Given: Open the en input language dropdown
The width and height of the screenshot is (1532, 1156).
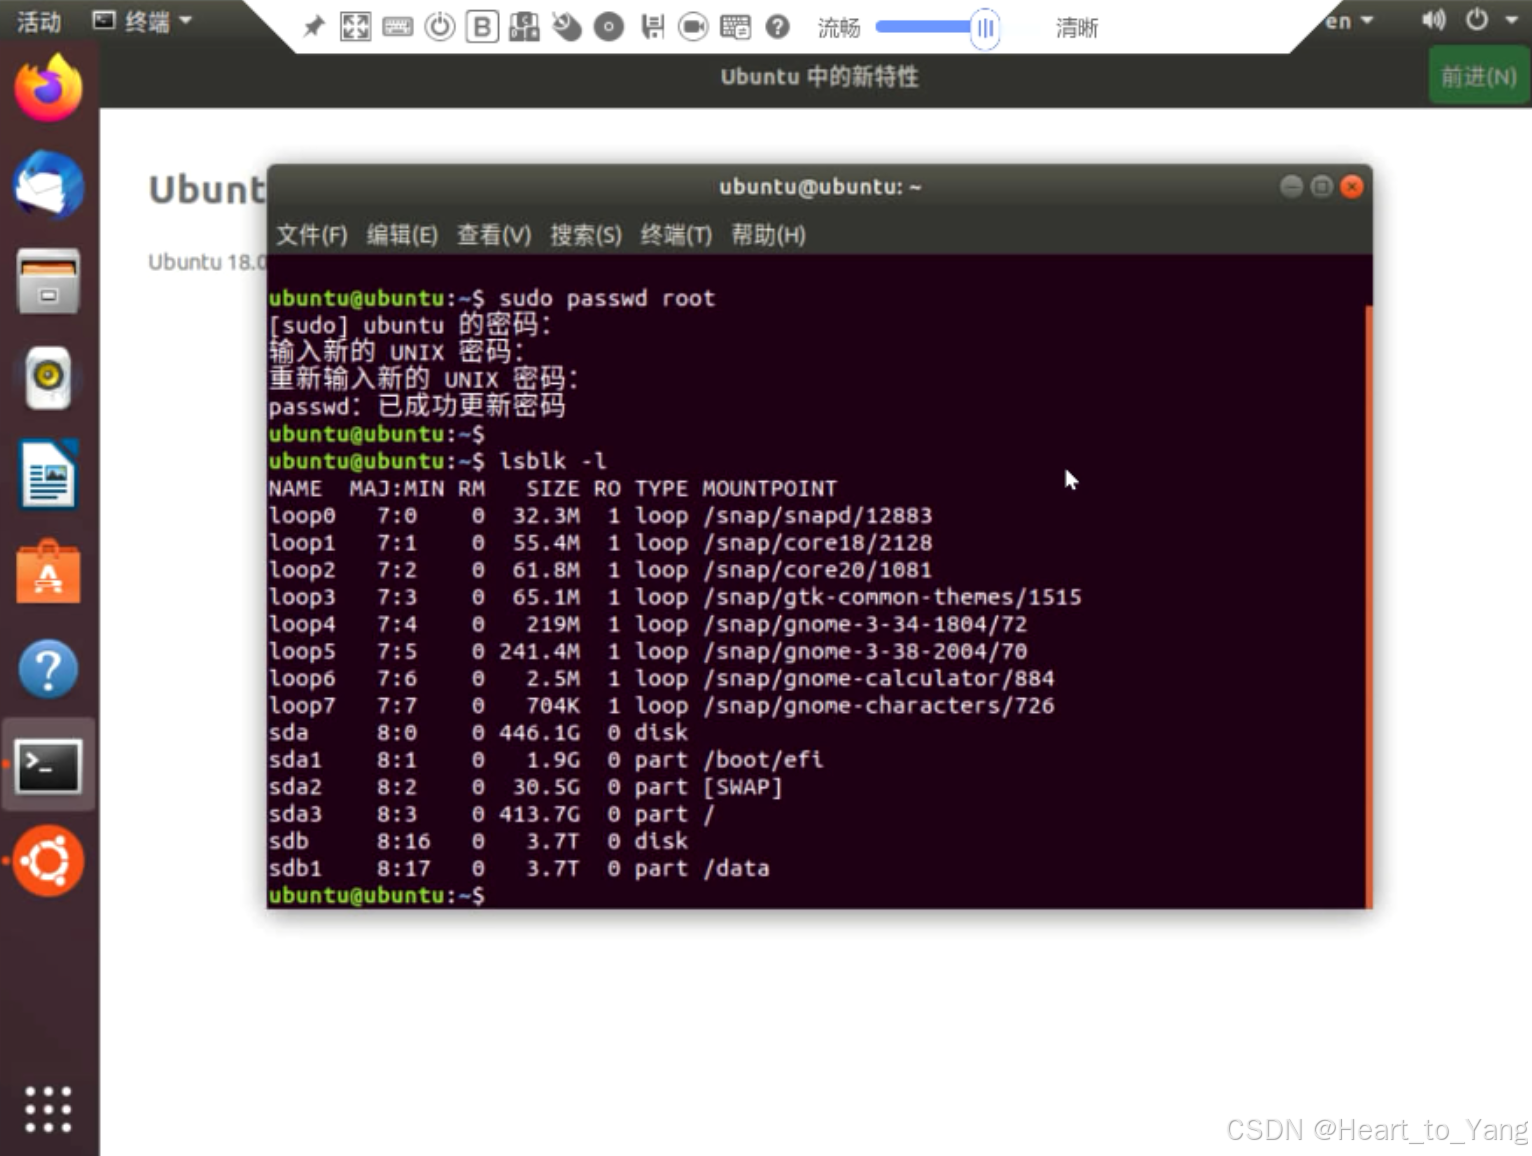Looking at the screenshot, I should click(1349, 21).
